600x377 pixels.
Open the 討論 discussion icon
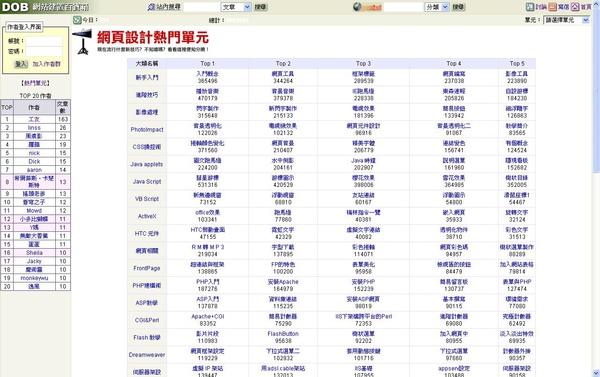[x=530, y=7]
